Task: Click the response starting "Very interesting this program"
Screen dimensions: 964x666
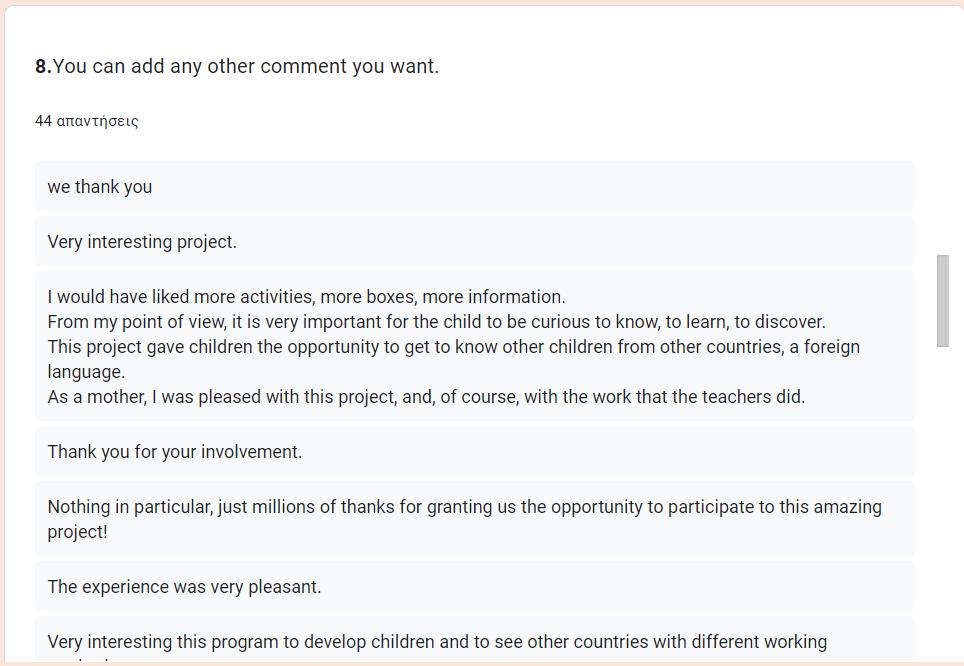Action: (x=437, y=642)
